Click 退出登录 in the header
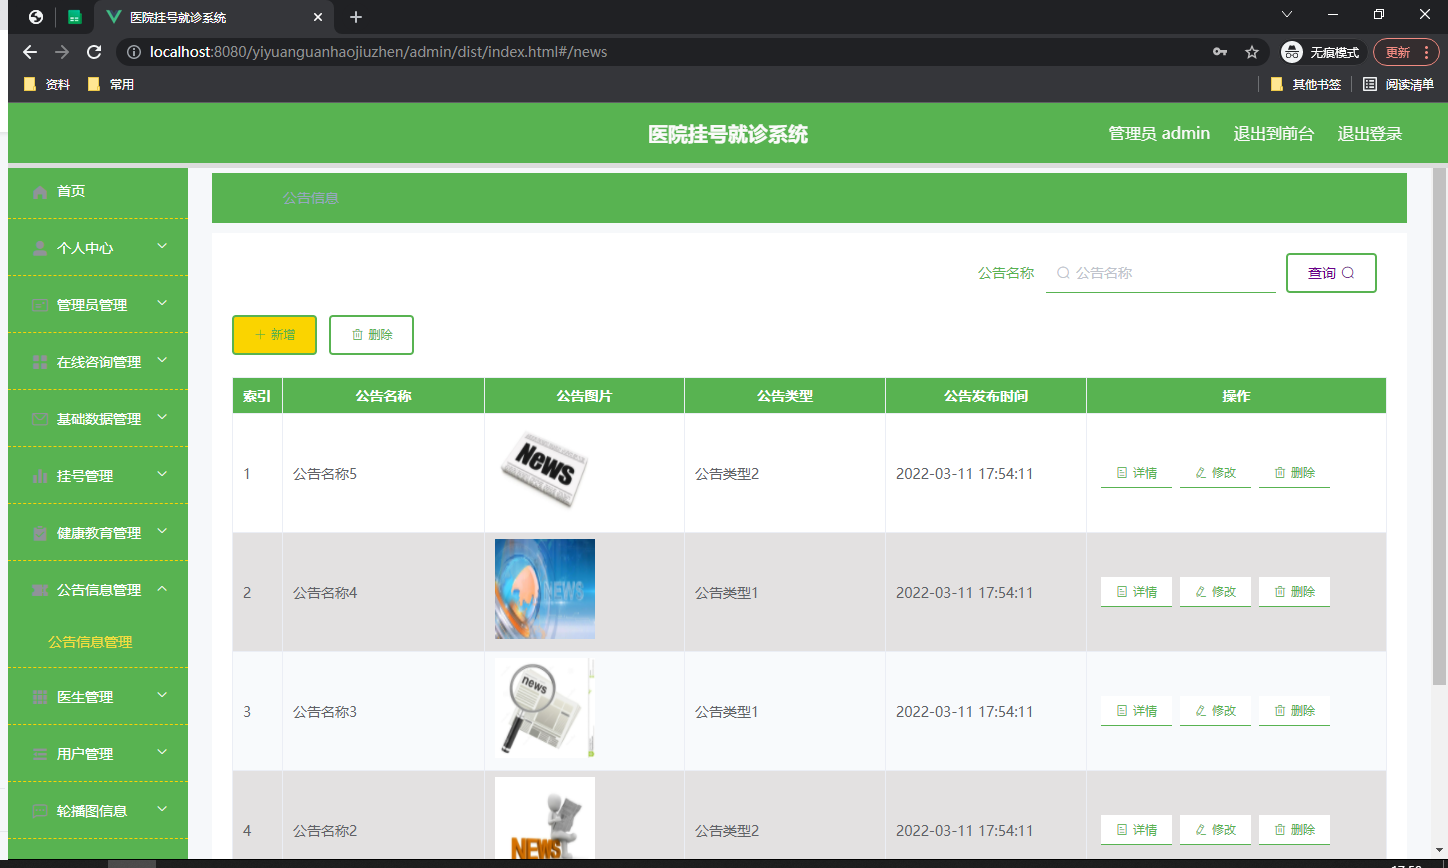Image resolution: width=1448 pixels, height=868 pixels. click(1370, 134)
